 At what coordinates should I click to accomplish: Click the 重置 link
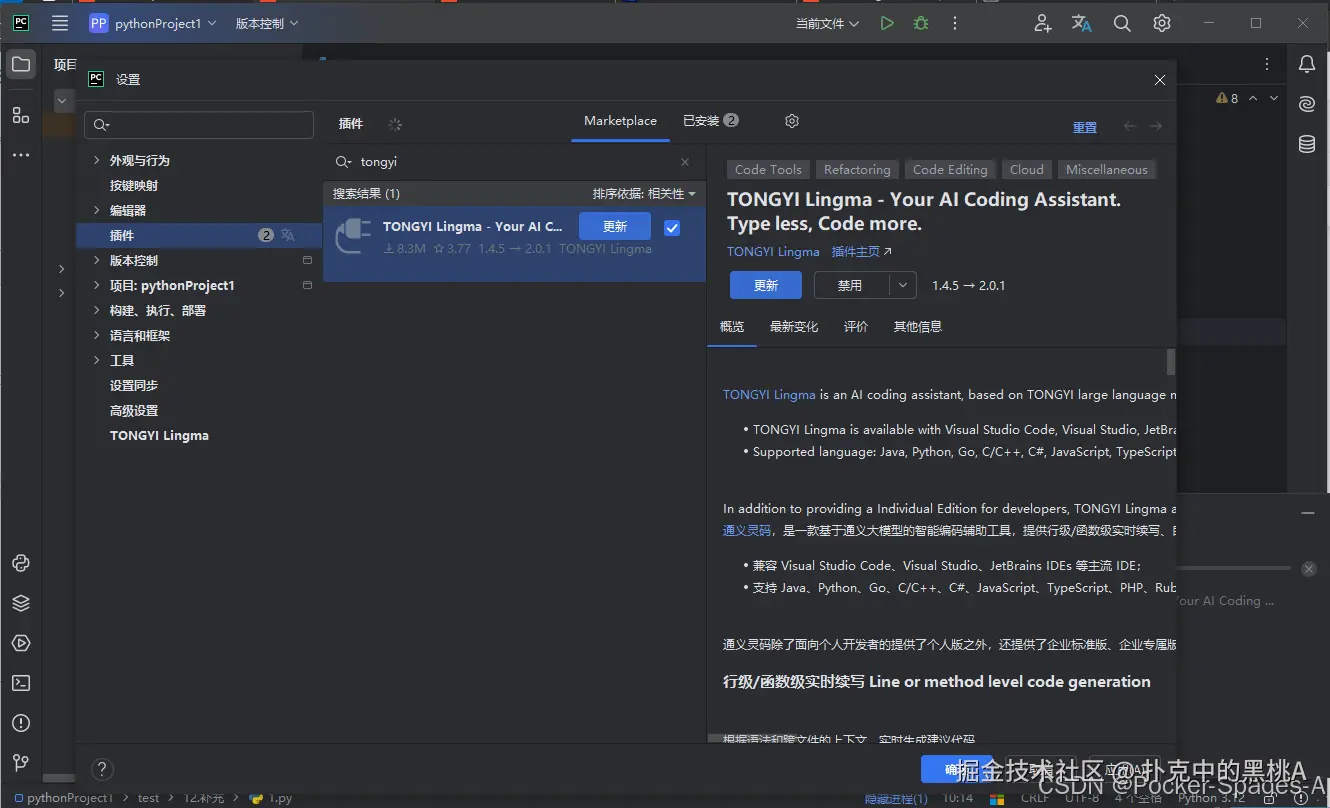1085,127
